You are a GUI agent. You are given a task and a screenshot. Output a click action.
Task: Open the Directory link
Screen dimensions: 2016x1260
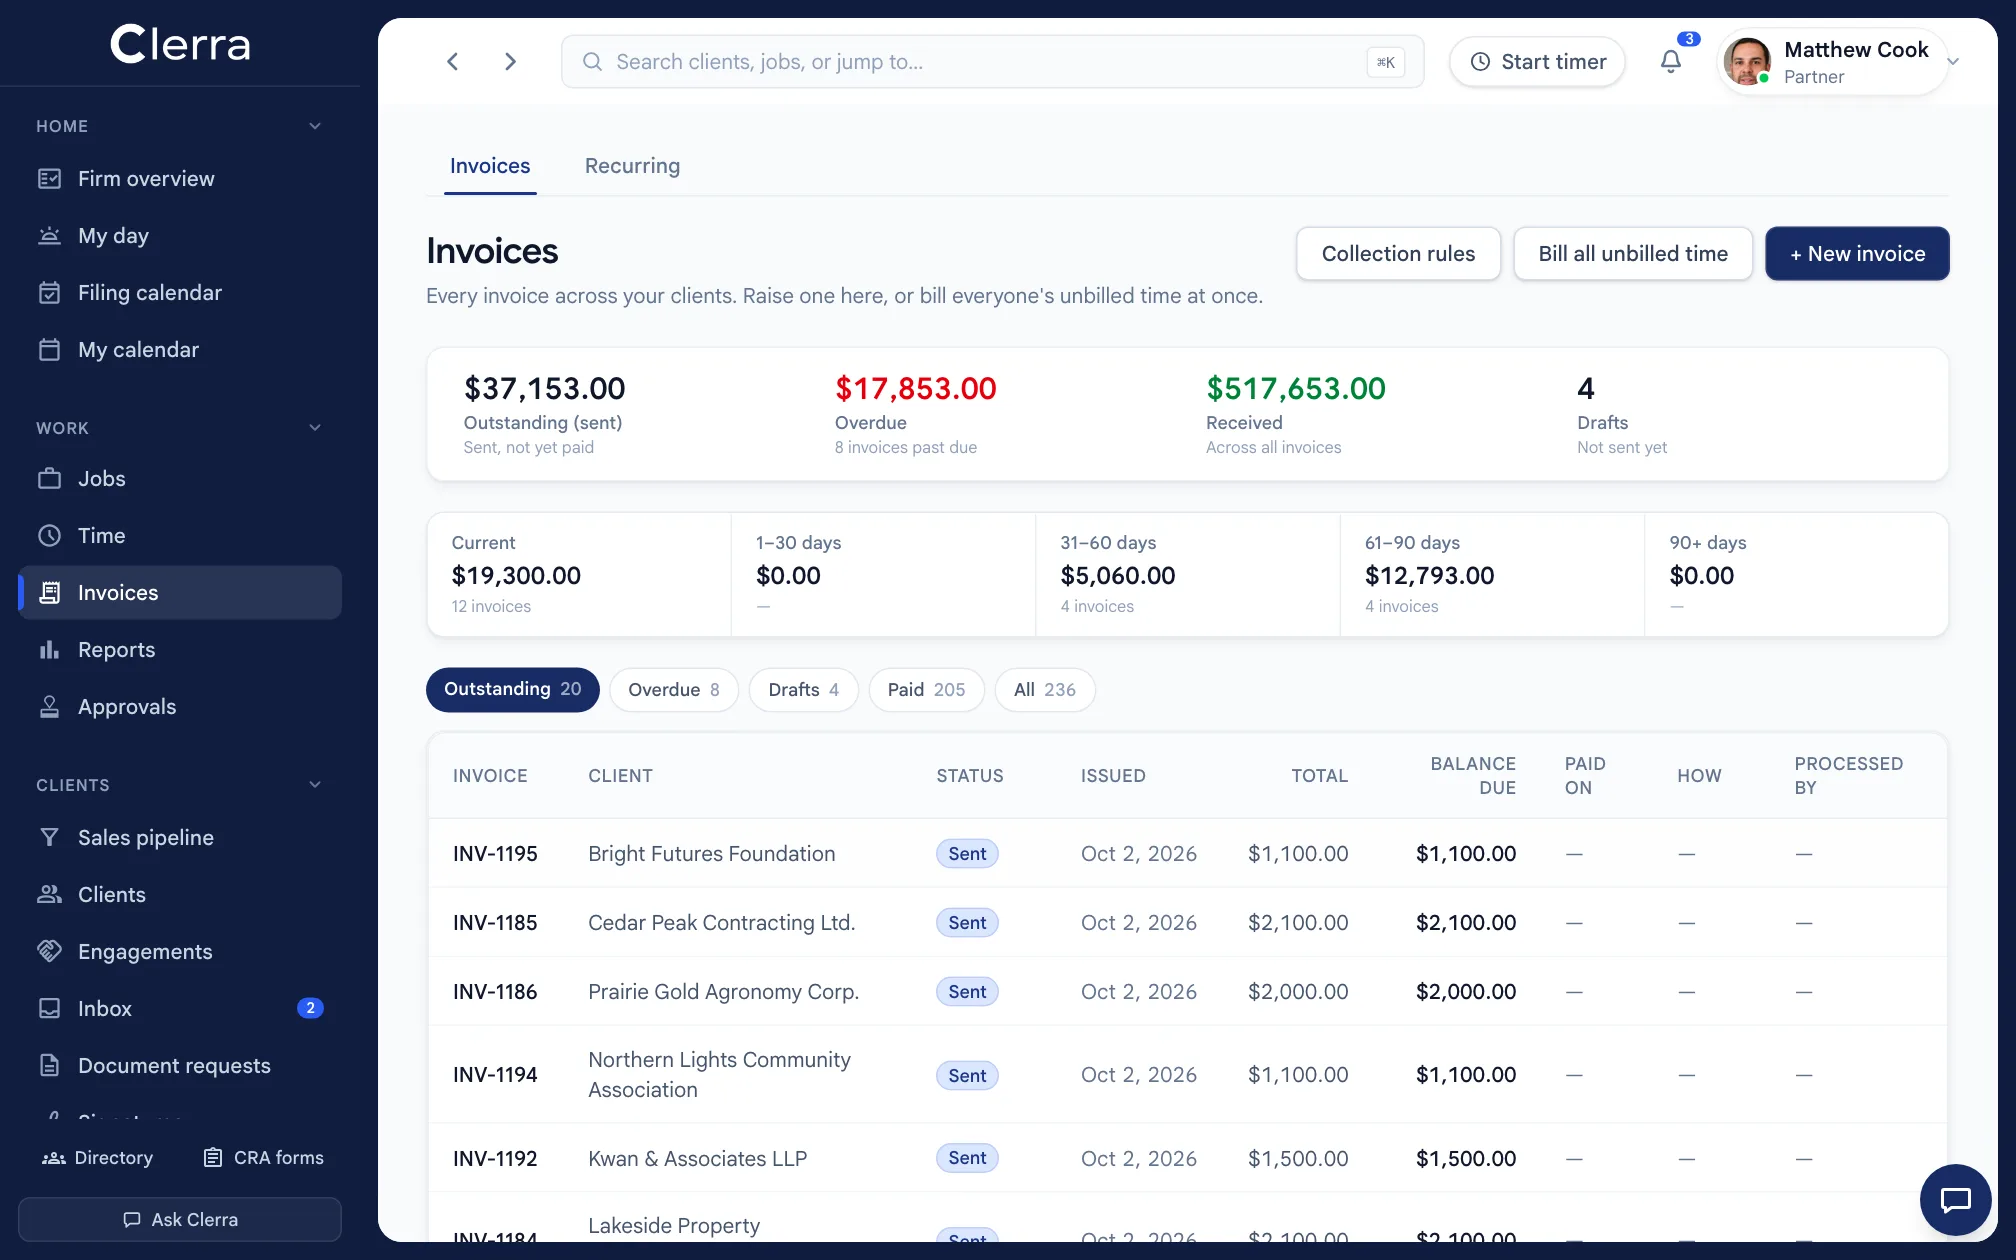point(98,1158)
